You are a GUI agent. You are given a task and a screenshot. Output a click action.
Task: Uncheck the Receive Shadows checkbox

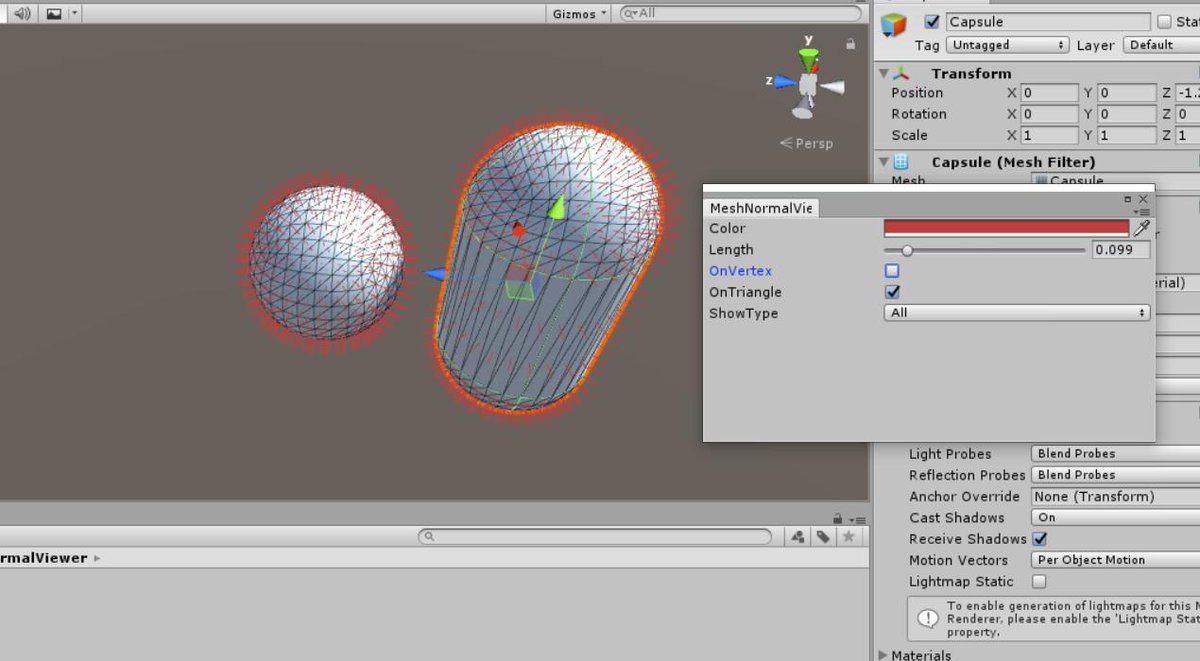(1039, 539)
